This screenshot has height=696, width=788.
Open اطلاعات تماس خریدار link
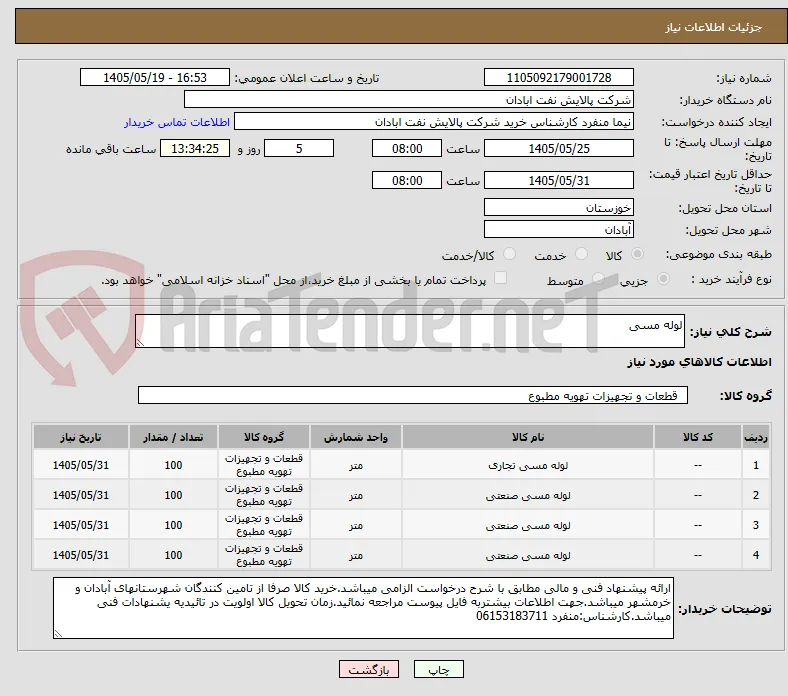177,122
